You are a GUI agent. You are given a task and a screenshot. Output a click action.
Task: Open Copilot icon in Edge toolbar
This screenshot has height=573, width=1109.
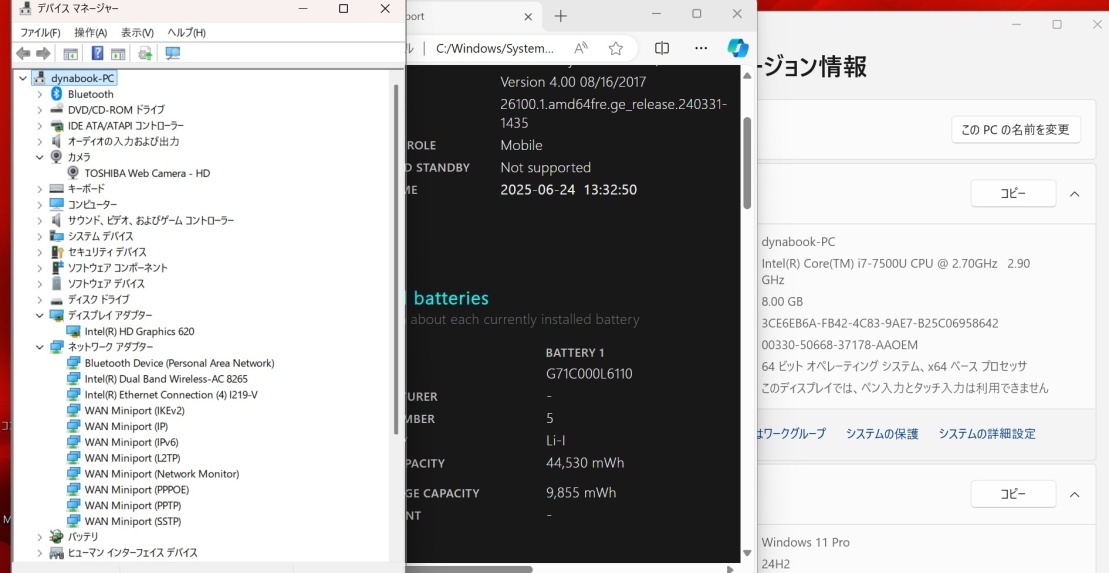(x=738, y=48)
